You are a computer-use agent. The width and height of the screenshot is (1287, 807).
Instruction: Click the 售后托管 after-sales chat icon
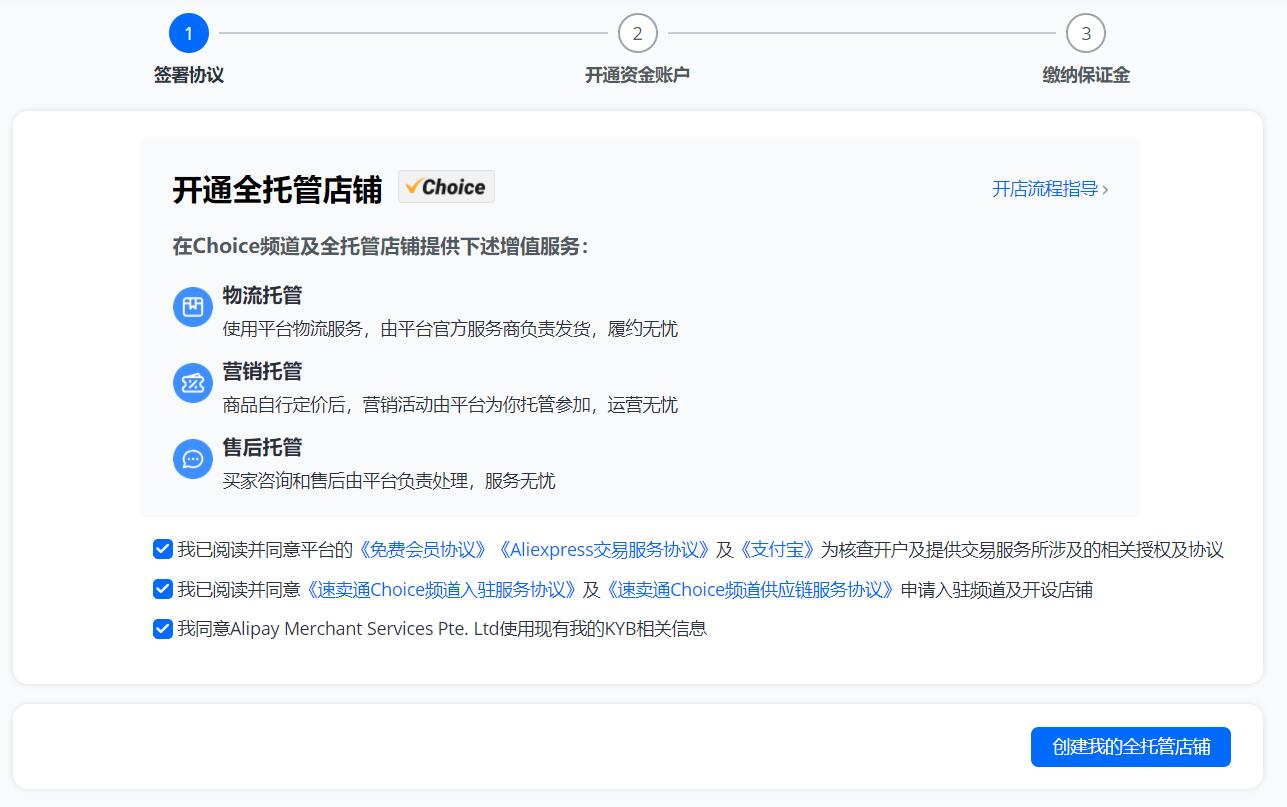(192, 459)
